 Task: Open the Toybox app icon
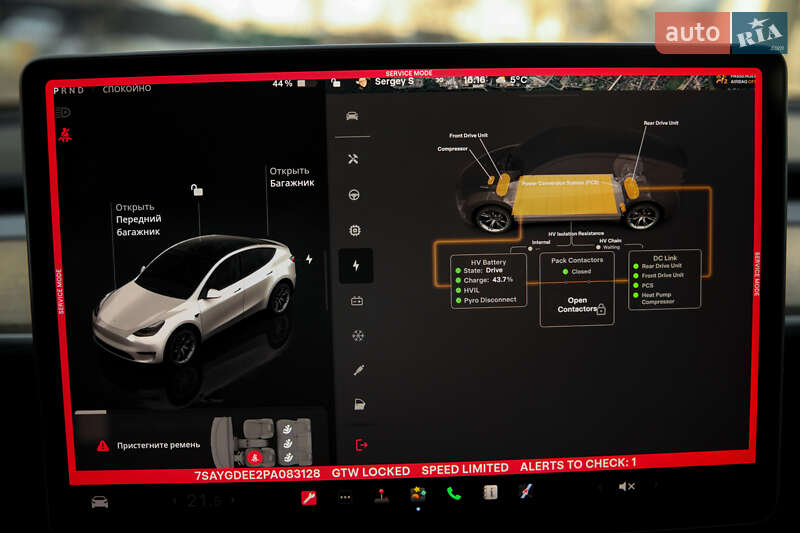418,494
